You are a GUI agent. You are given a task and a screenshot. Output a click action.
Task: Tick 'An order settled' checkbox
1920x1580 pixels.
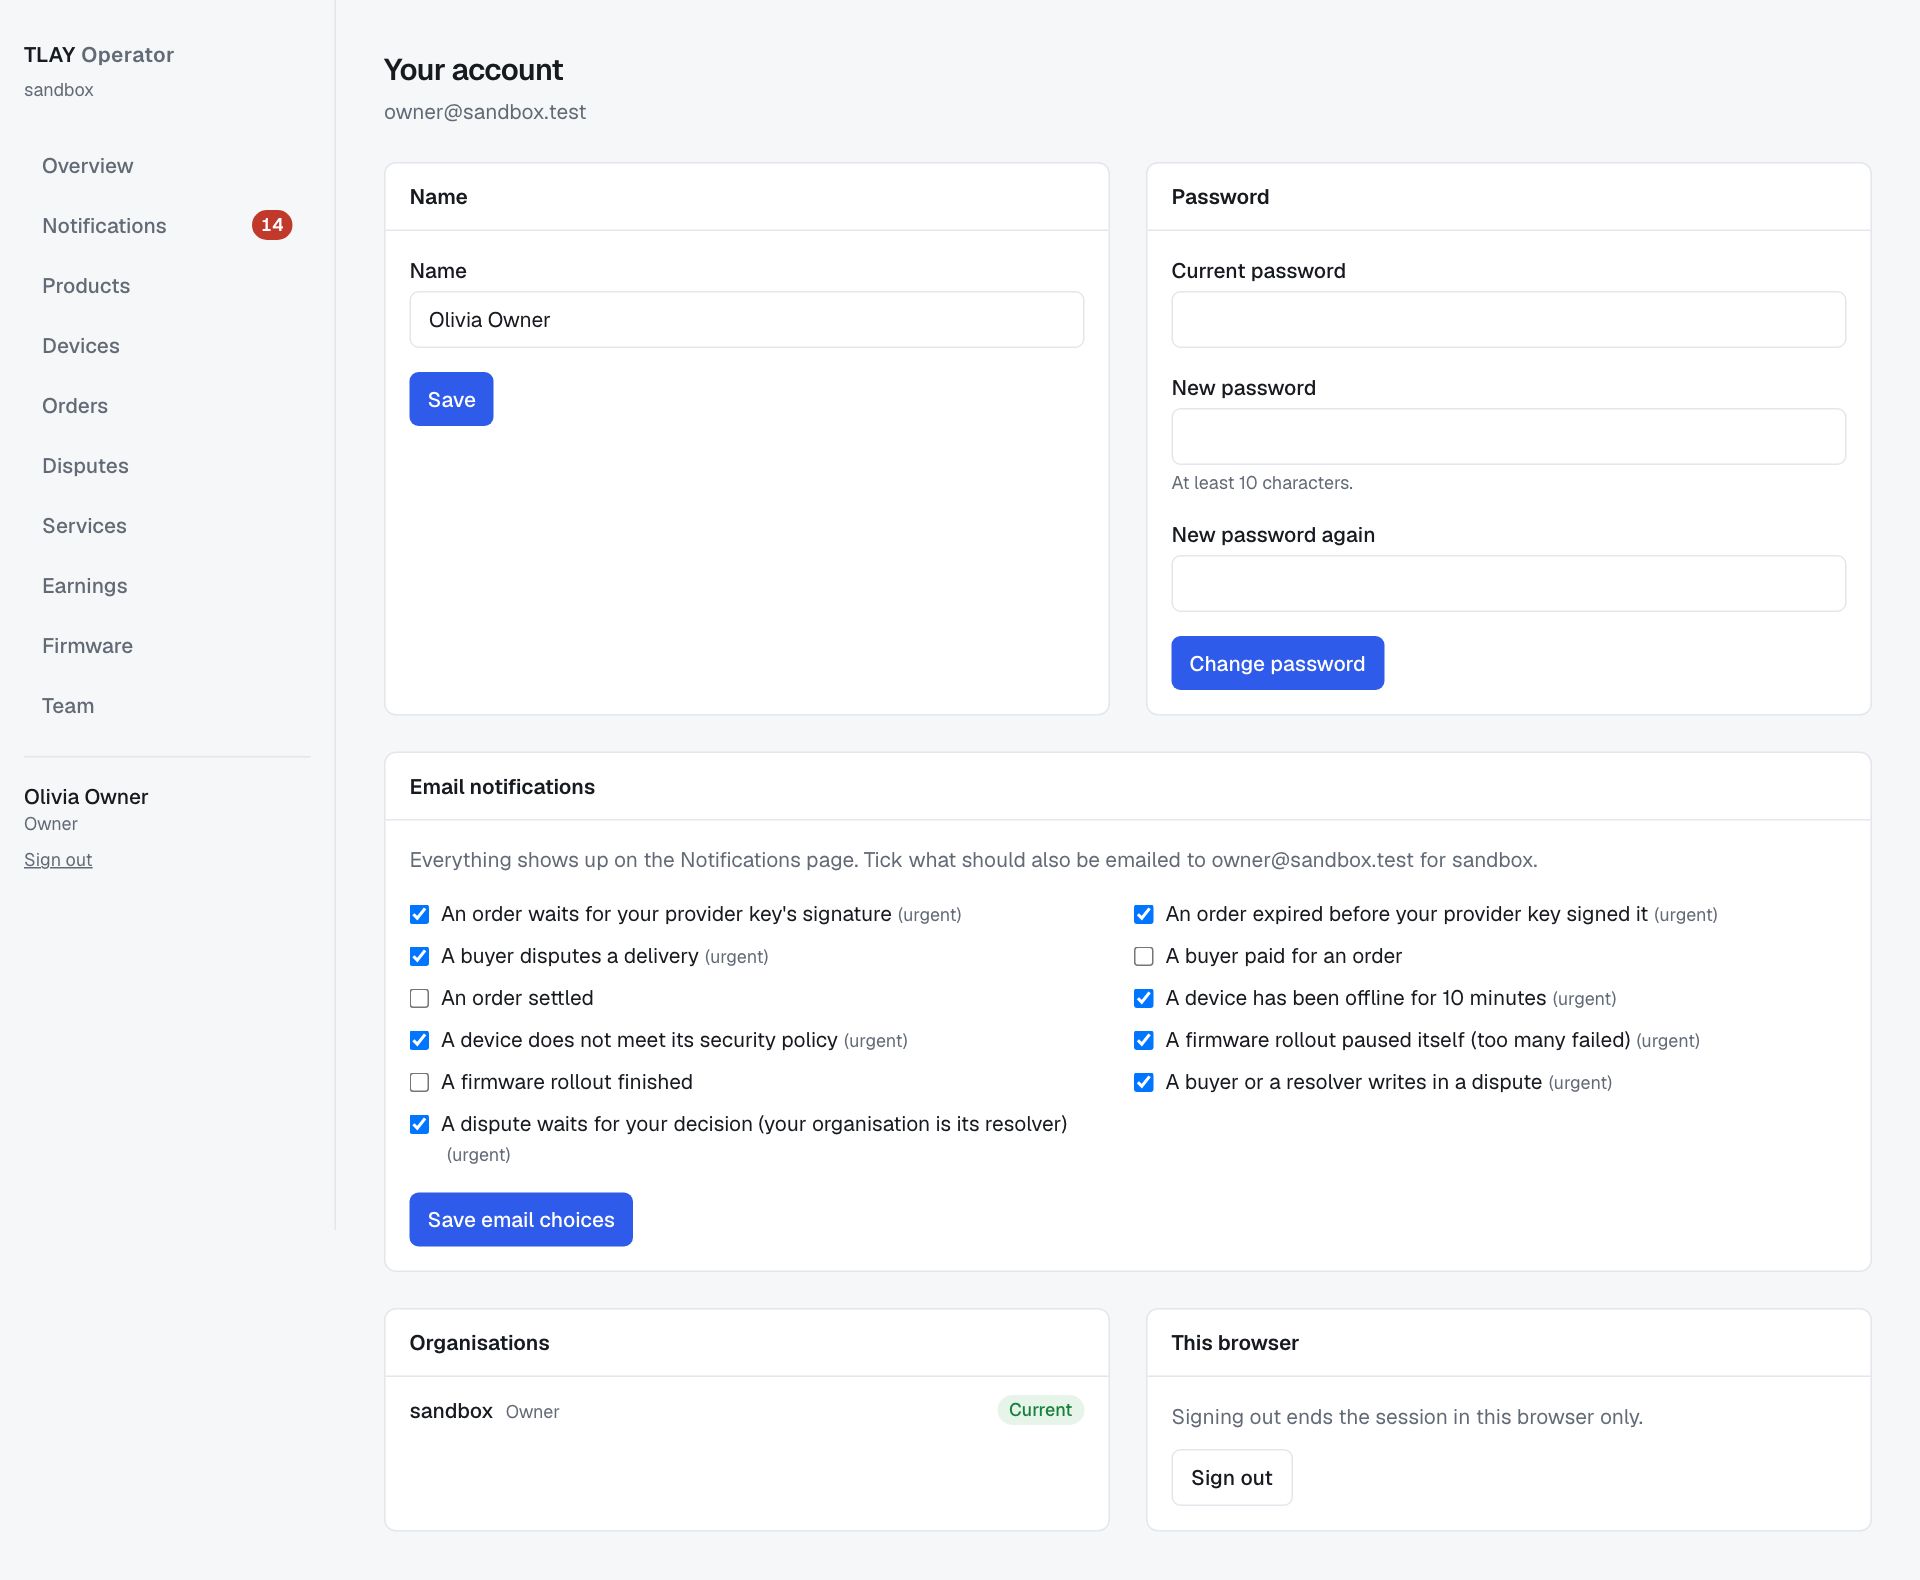click(x=420, y=999)
